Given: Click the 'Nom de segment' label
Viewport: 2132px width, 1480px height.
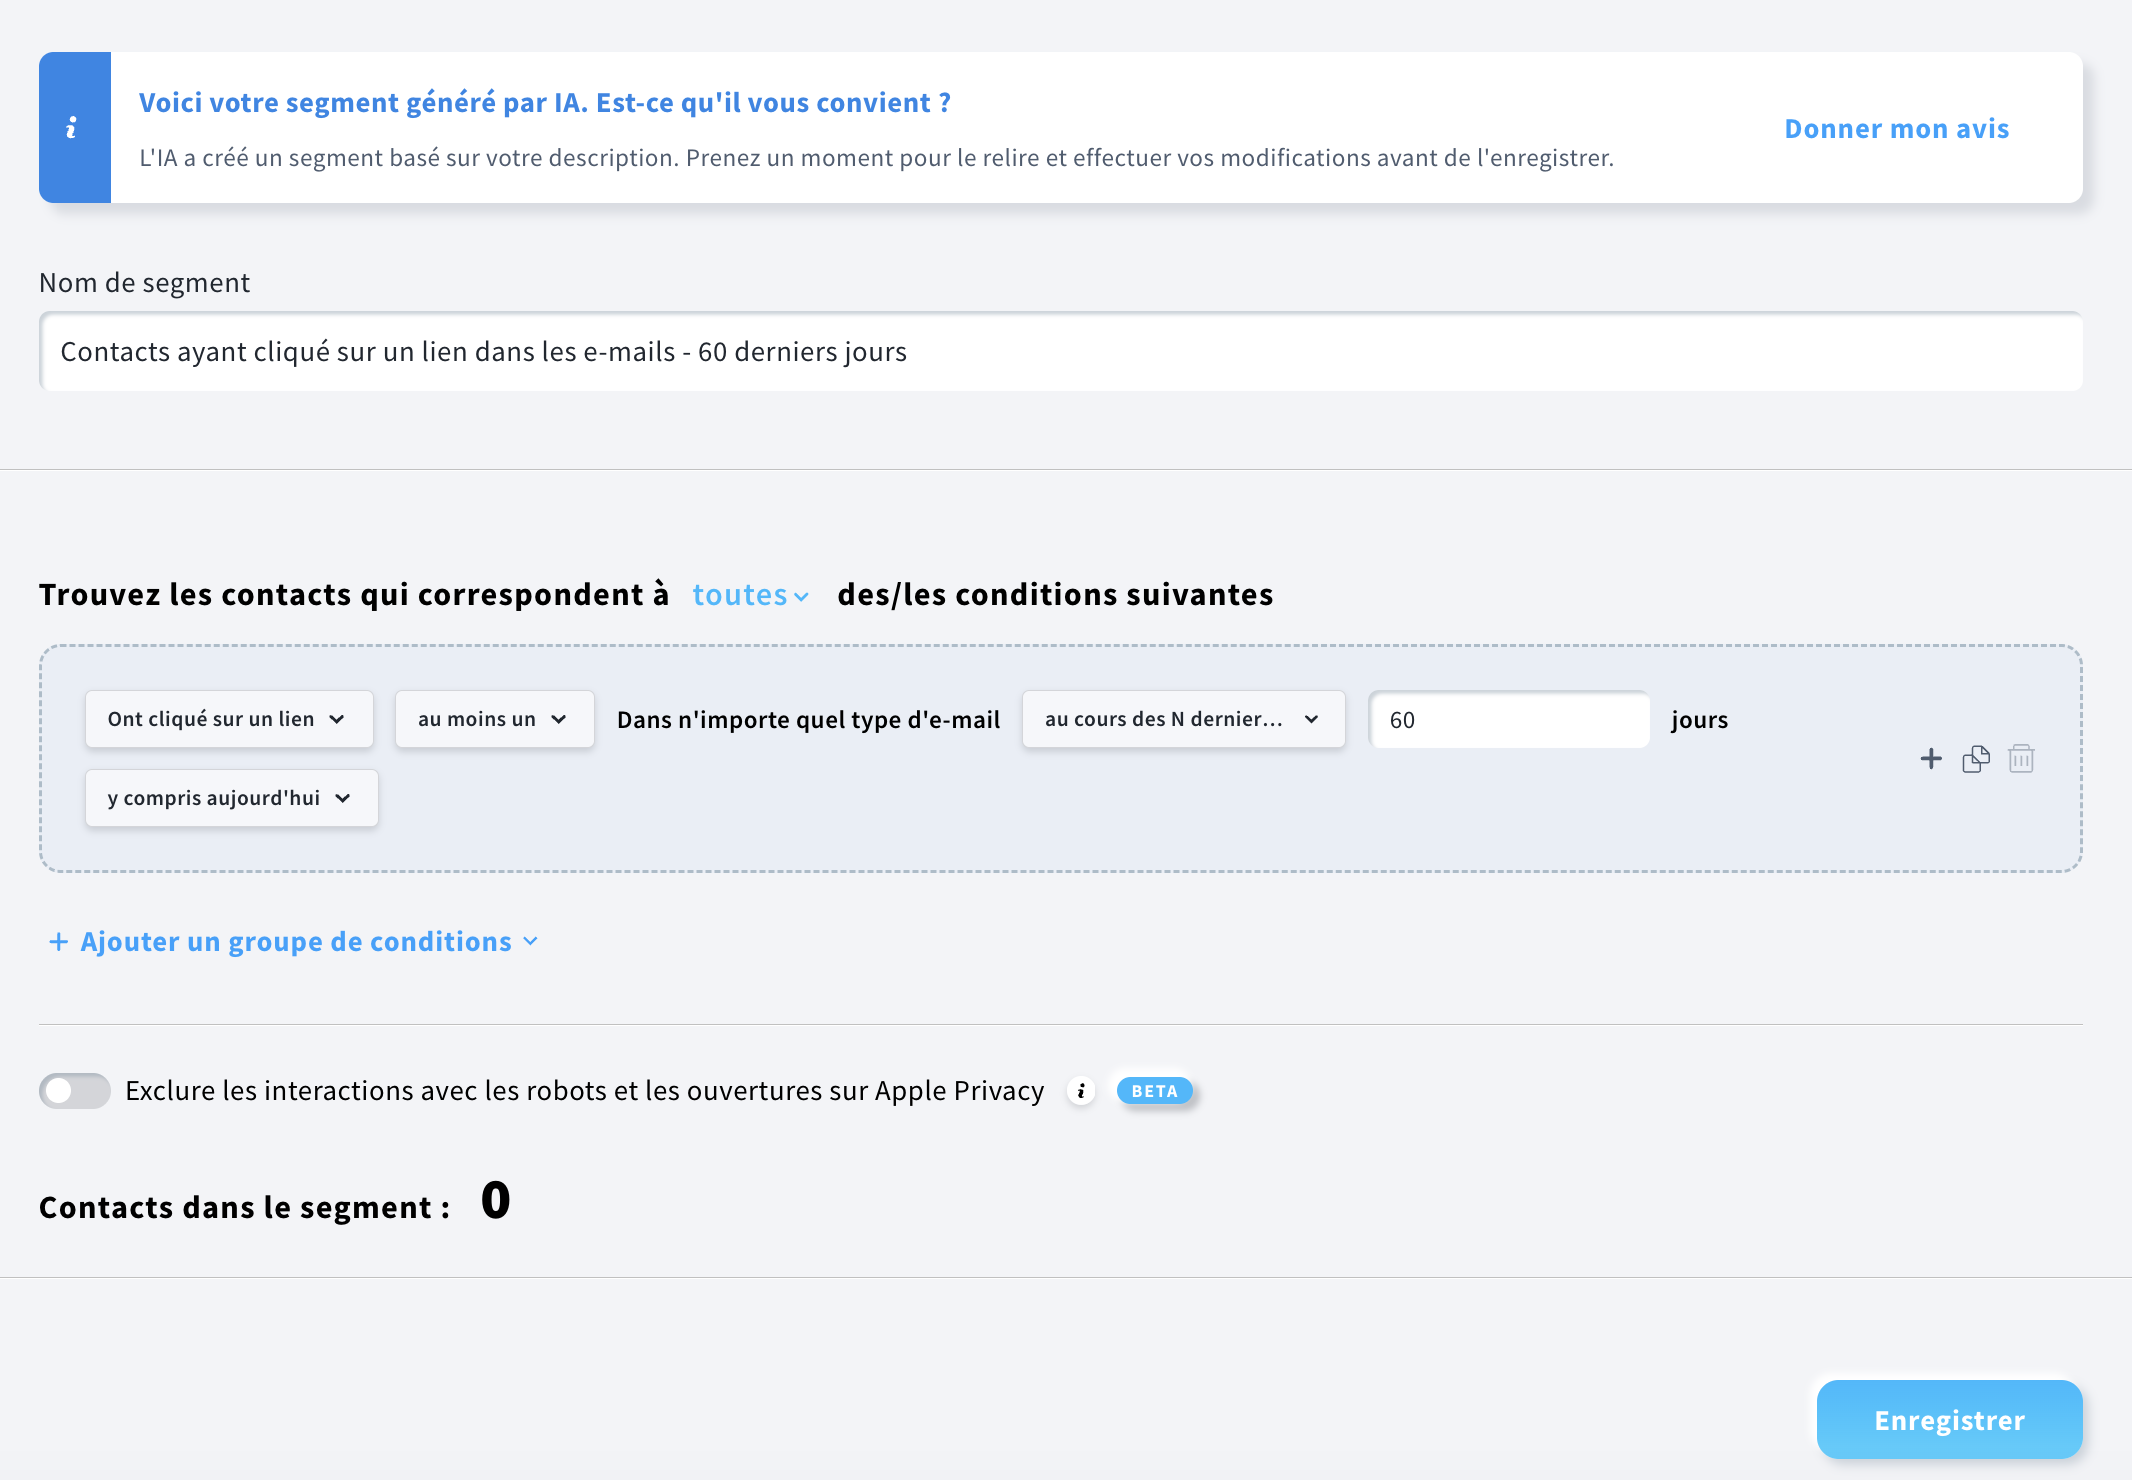Looking at the screenshot, I should pyautogui.click(x=145, y=283).
